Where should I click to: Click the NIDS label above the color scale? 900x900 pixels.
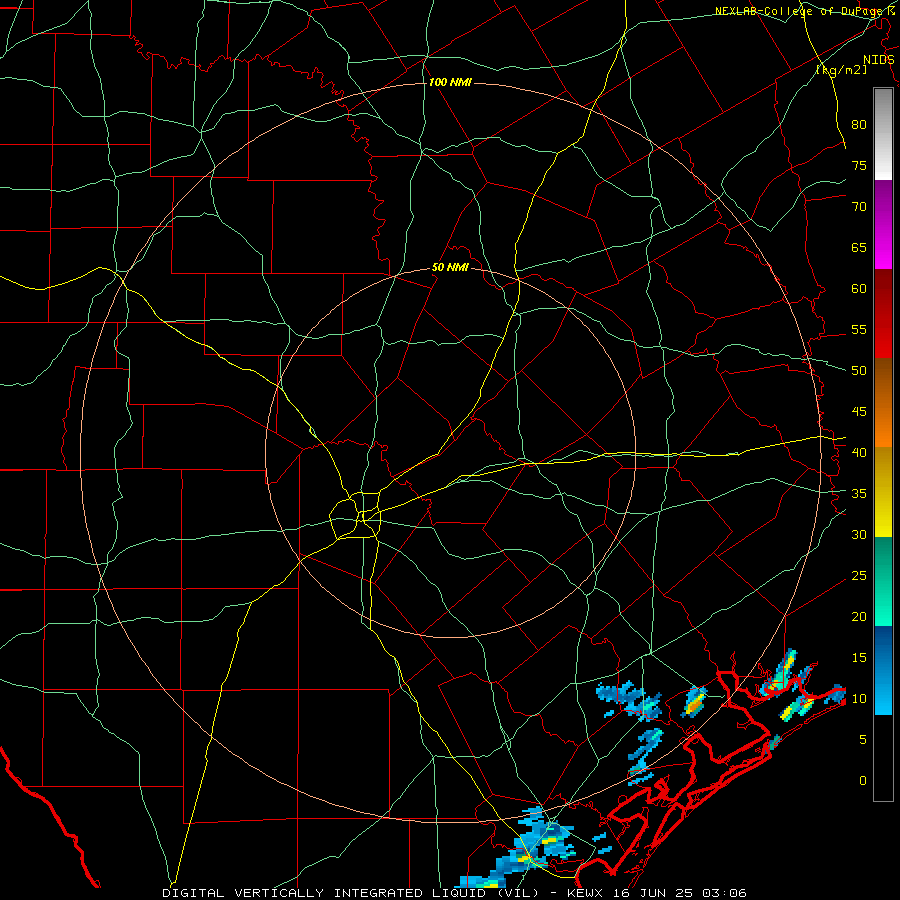[x=879, y=60]
